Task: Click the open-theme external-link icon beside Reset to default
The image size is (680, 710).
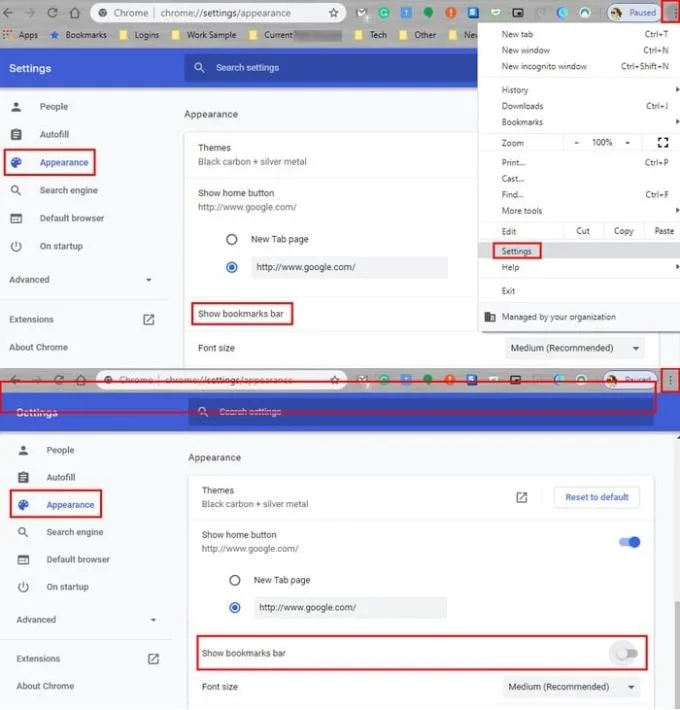Action: click(522, 497)
